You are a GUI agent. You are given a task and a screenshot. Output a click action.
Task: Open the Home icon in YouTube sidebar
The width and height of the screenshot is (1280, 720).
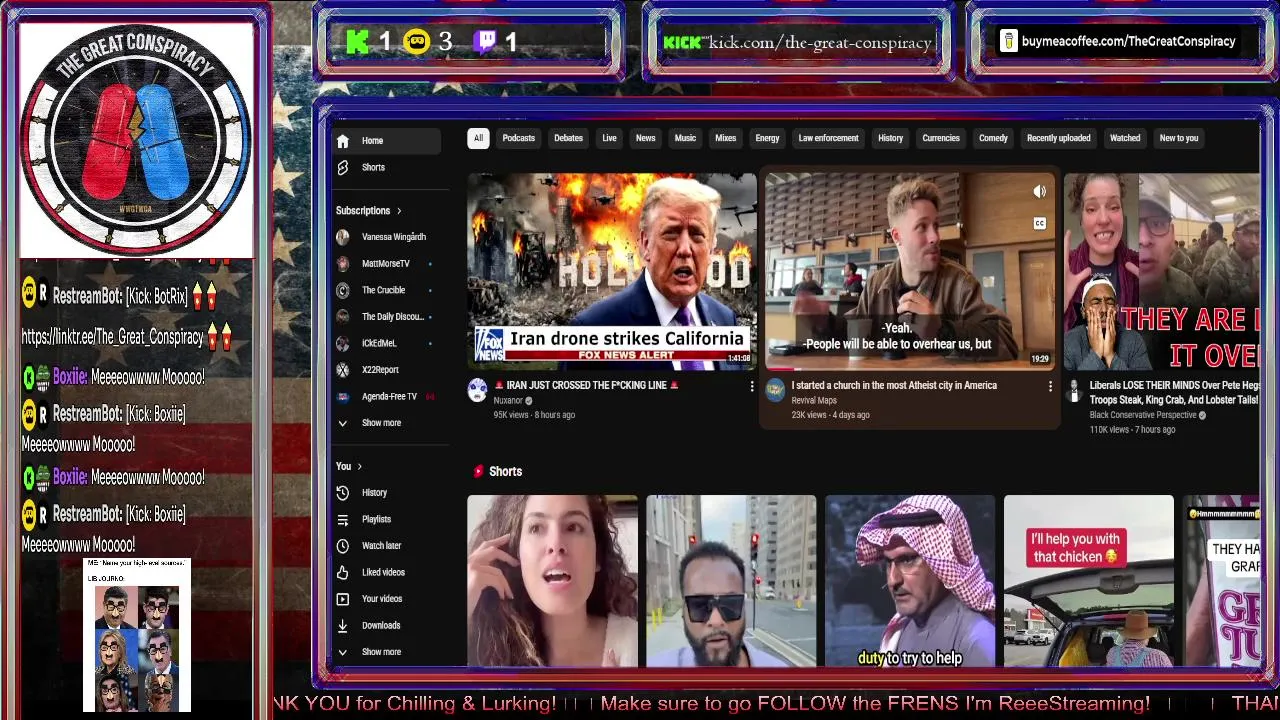[x=343, y=141]
